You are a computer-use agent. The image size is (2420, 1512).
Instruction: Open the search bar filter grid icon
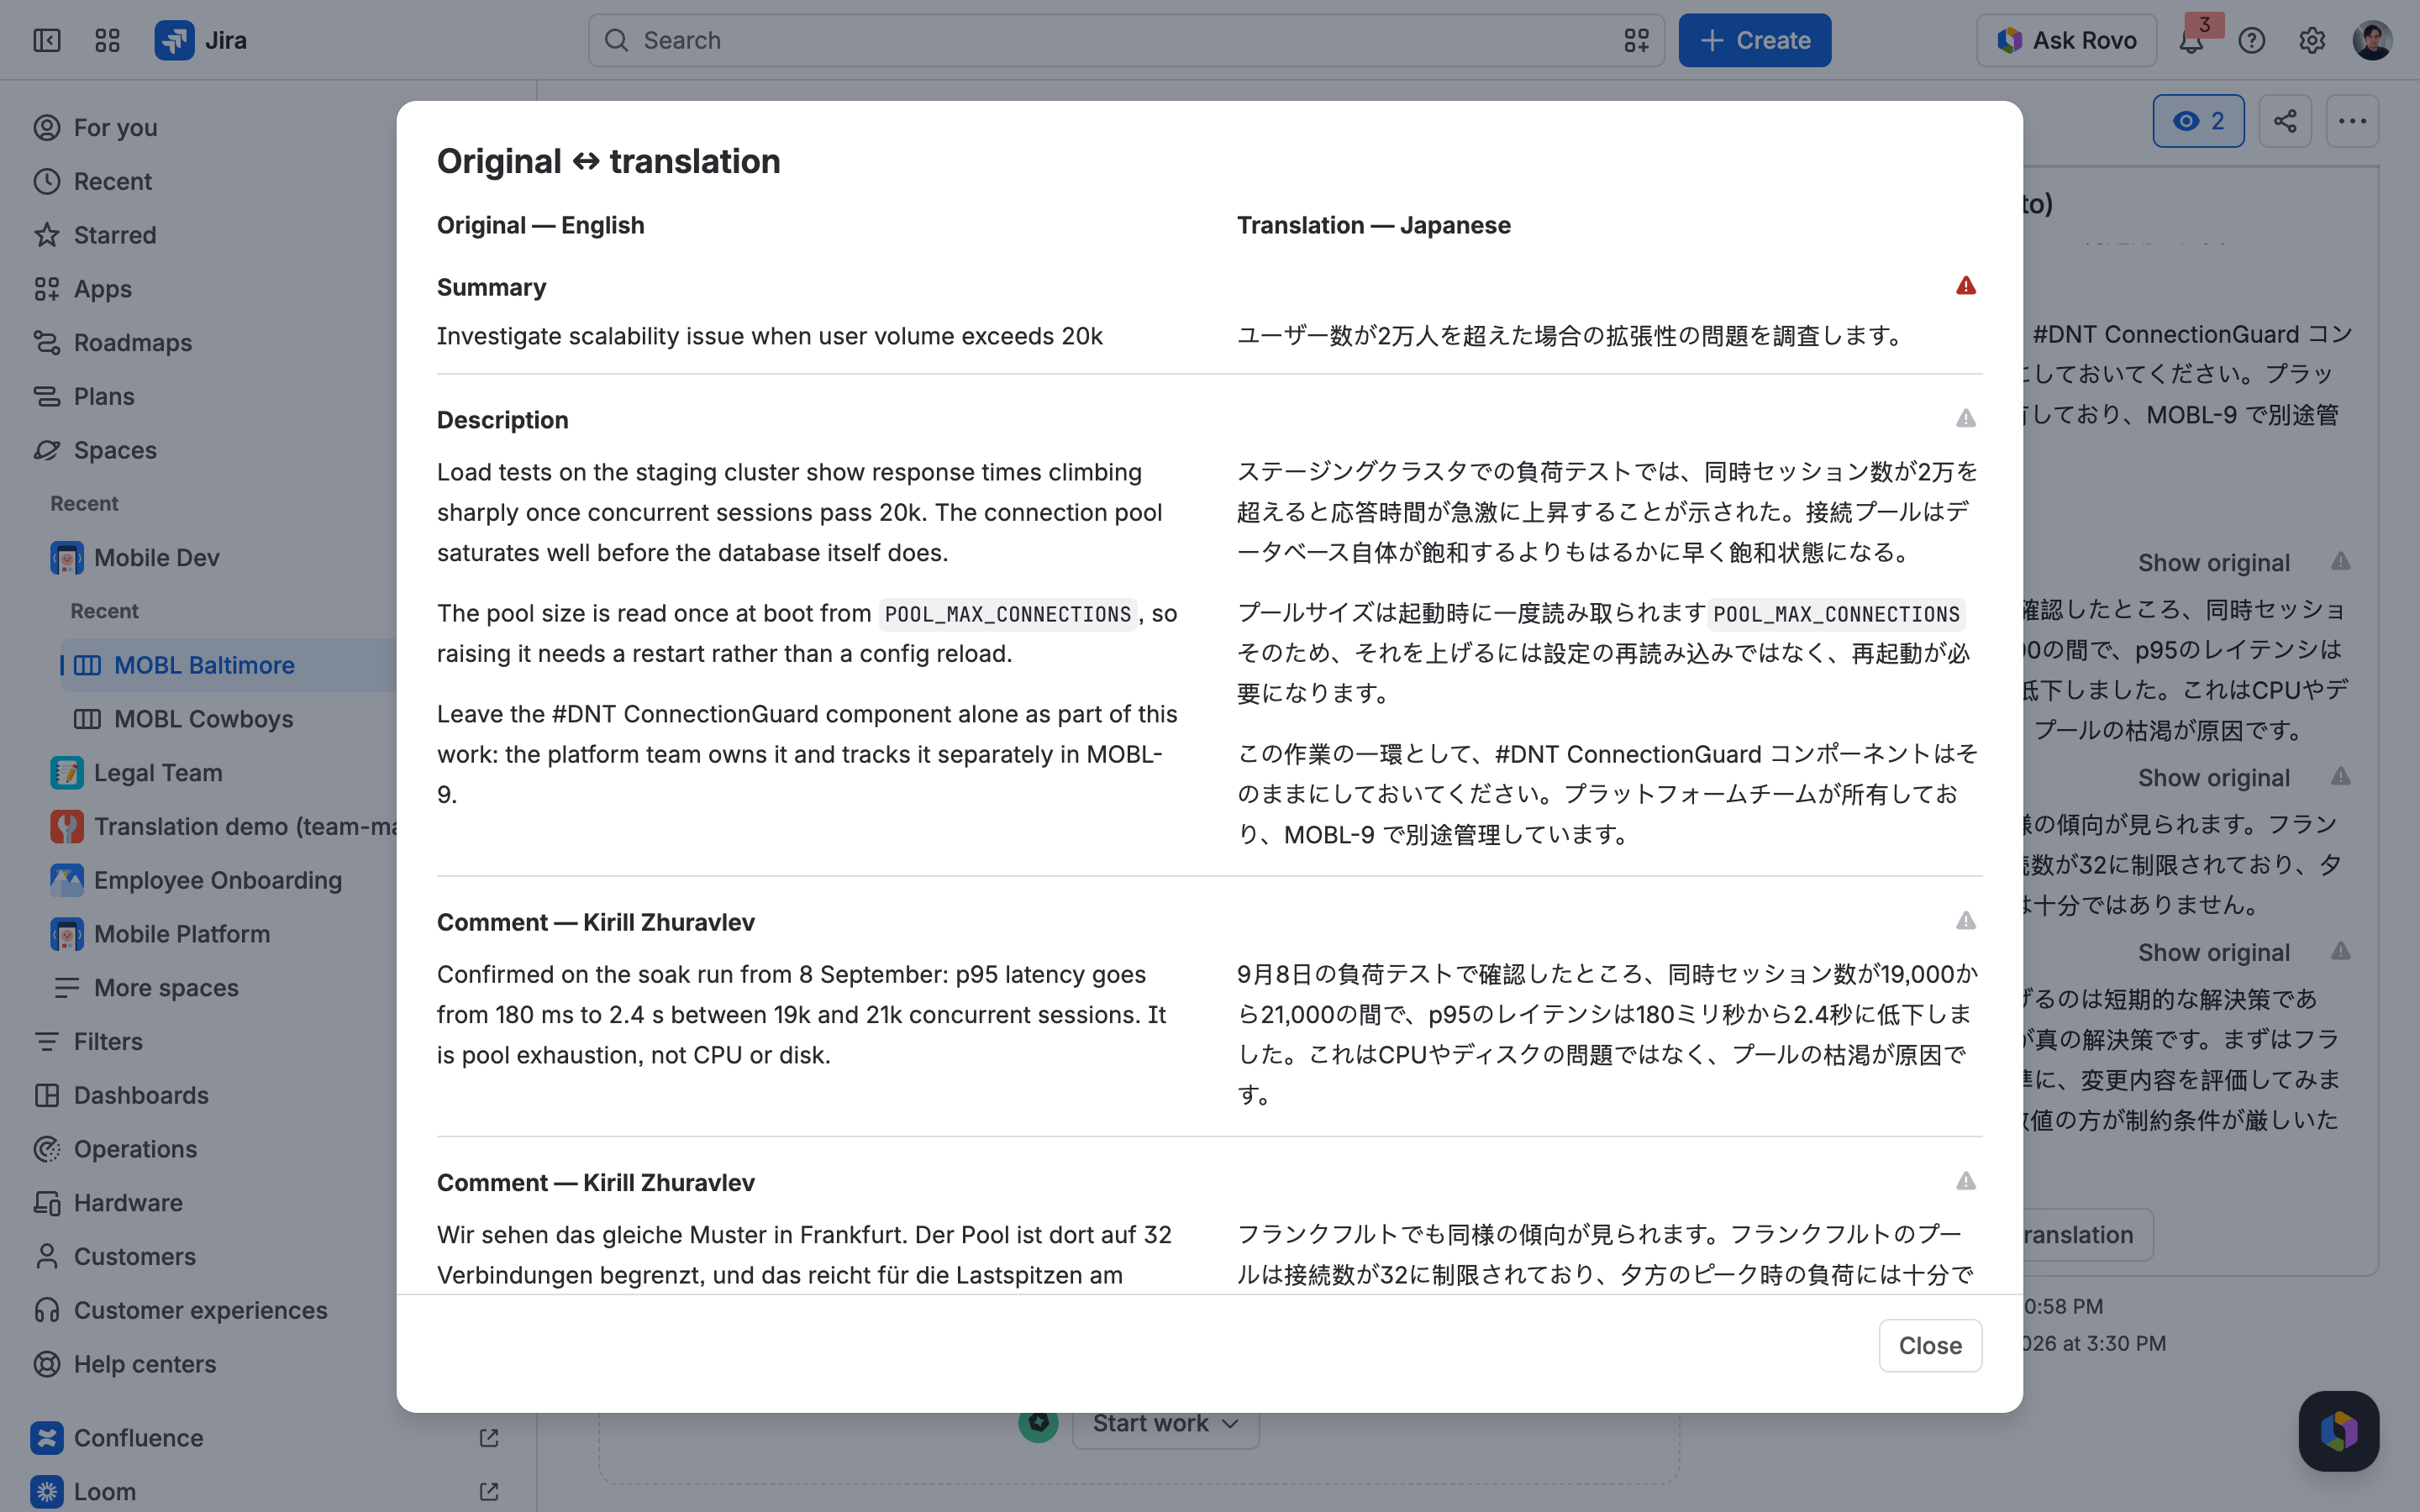1636,40
